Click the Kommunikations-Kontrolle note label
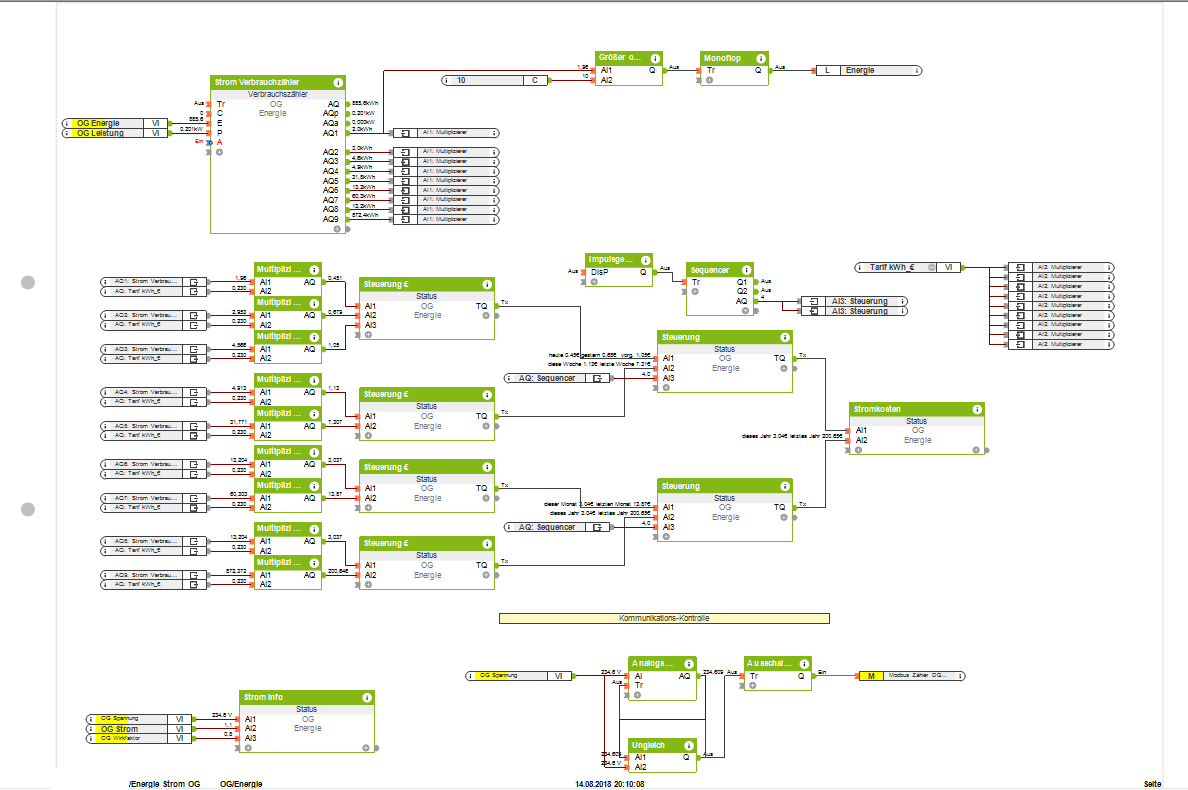Viewport: 1188px width, 790px height. 664,619
